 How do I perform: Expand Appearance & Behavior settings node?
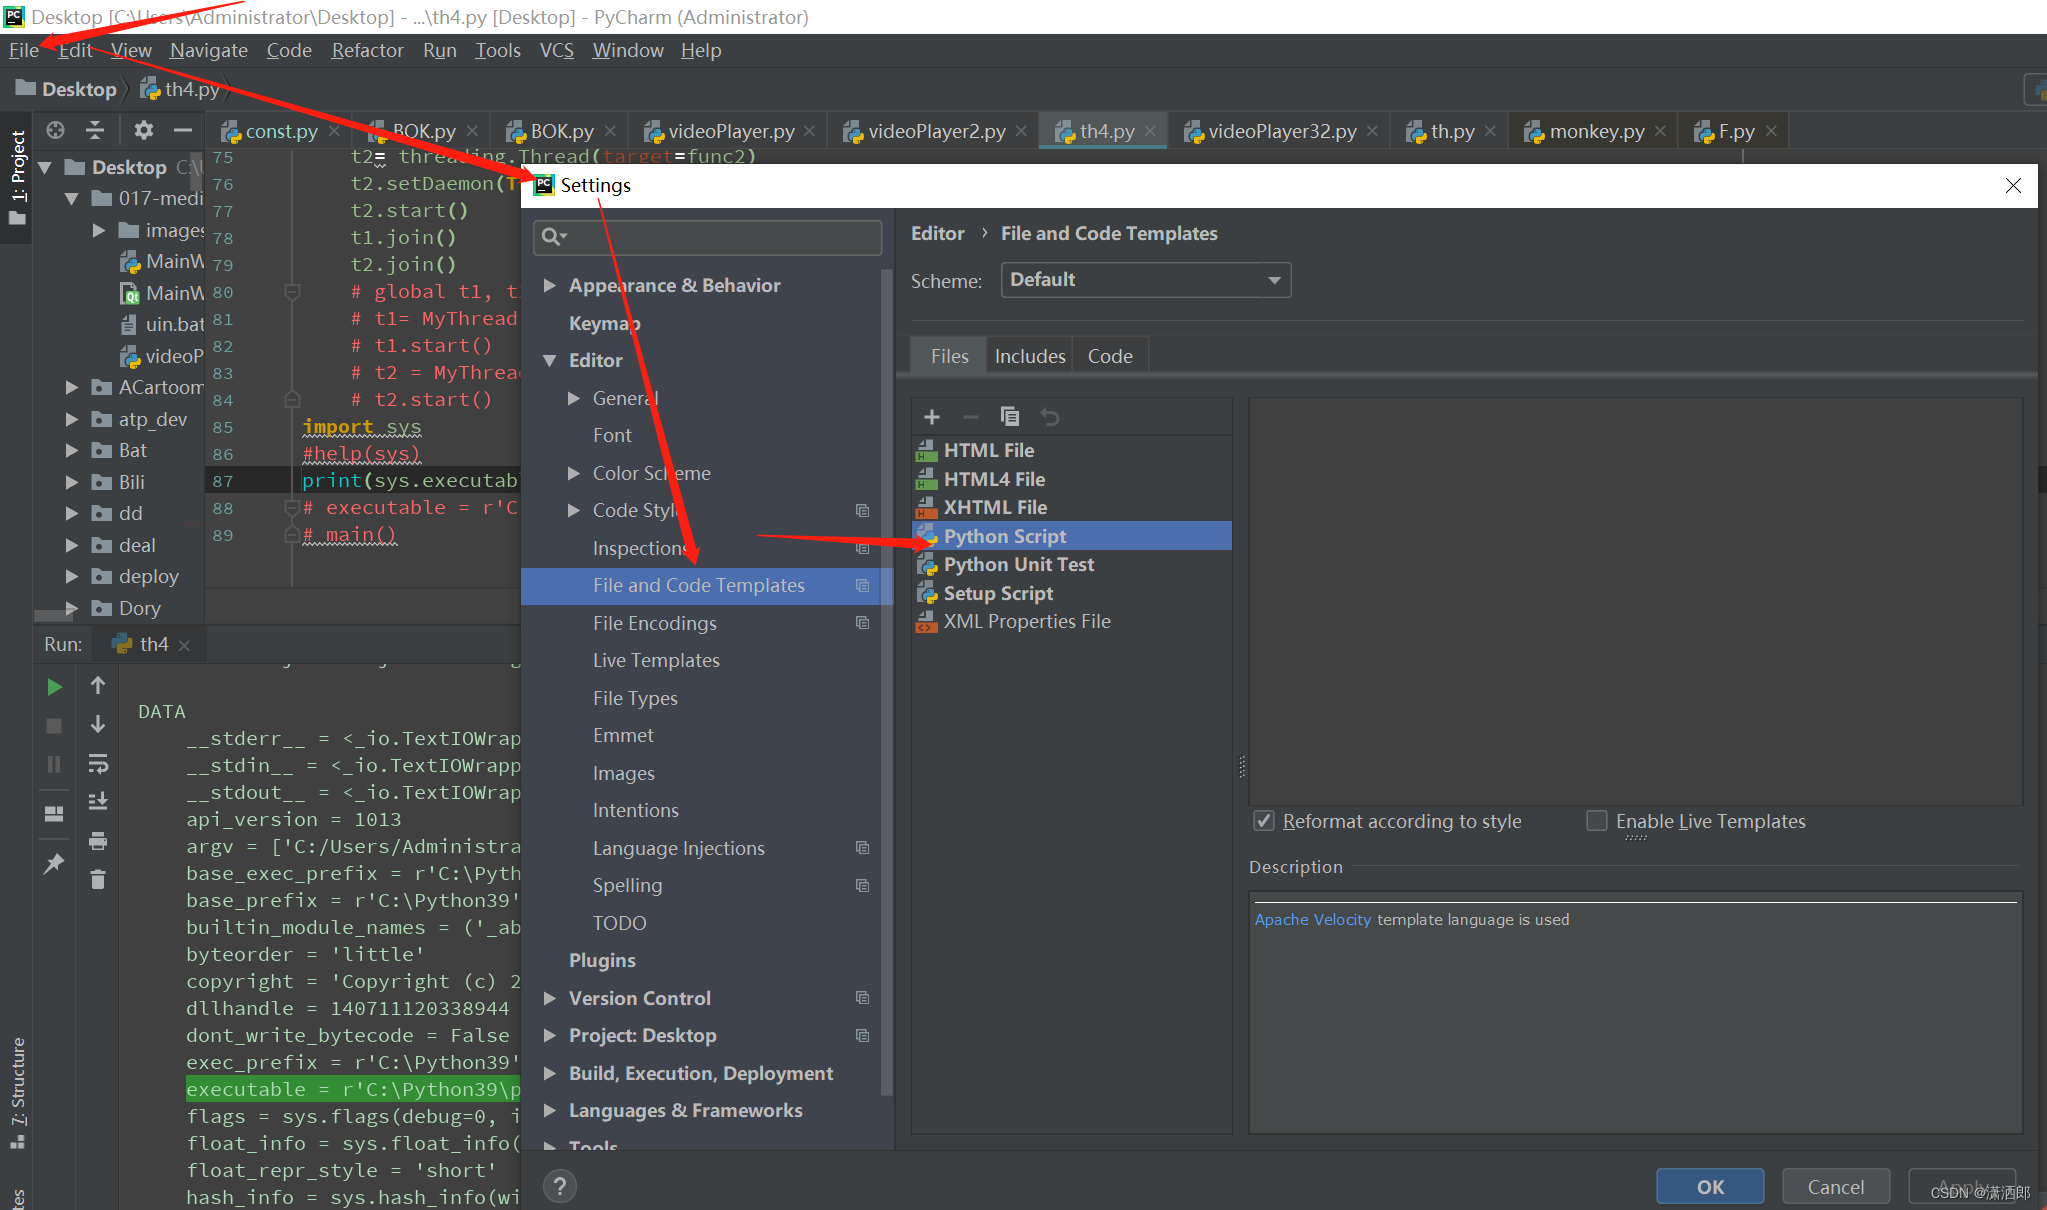pos(549,285)
